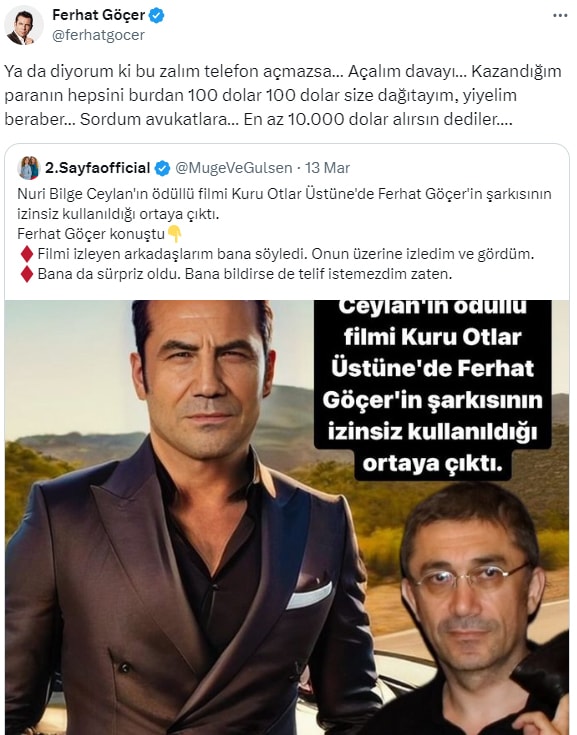
Task: Click the first red diamond bullet
Action: click(x=27, y=254)
